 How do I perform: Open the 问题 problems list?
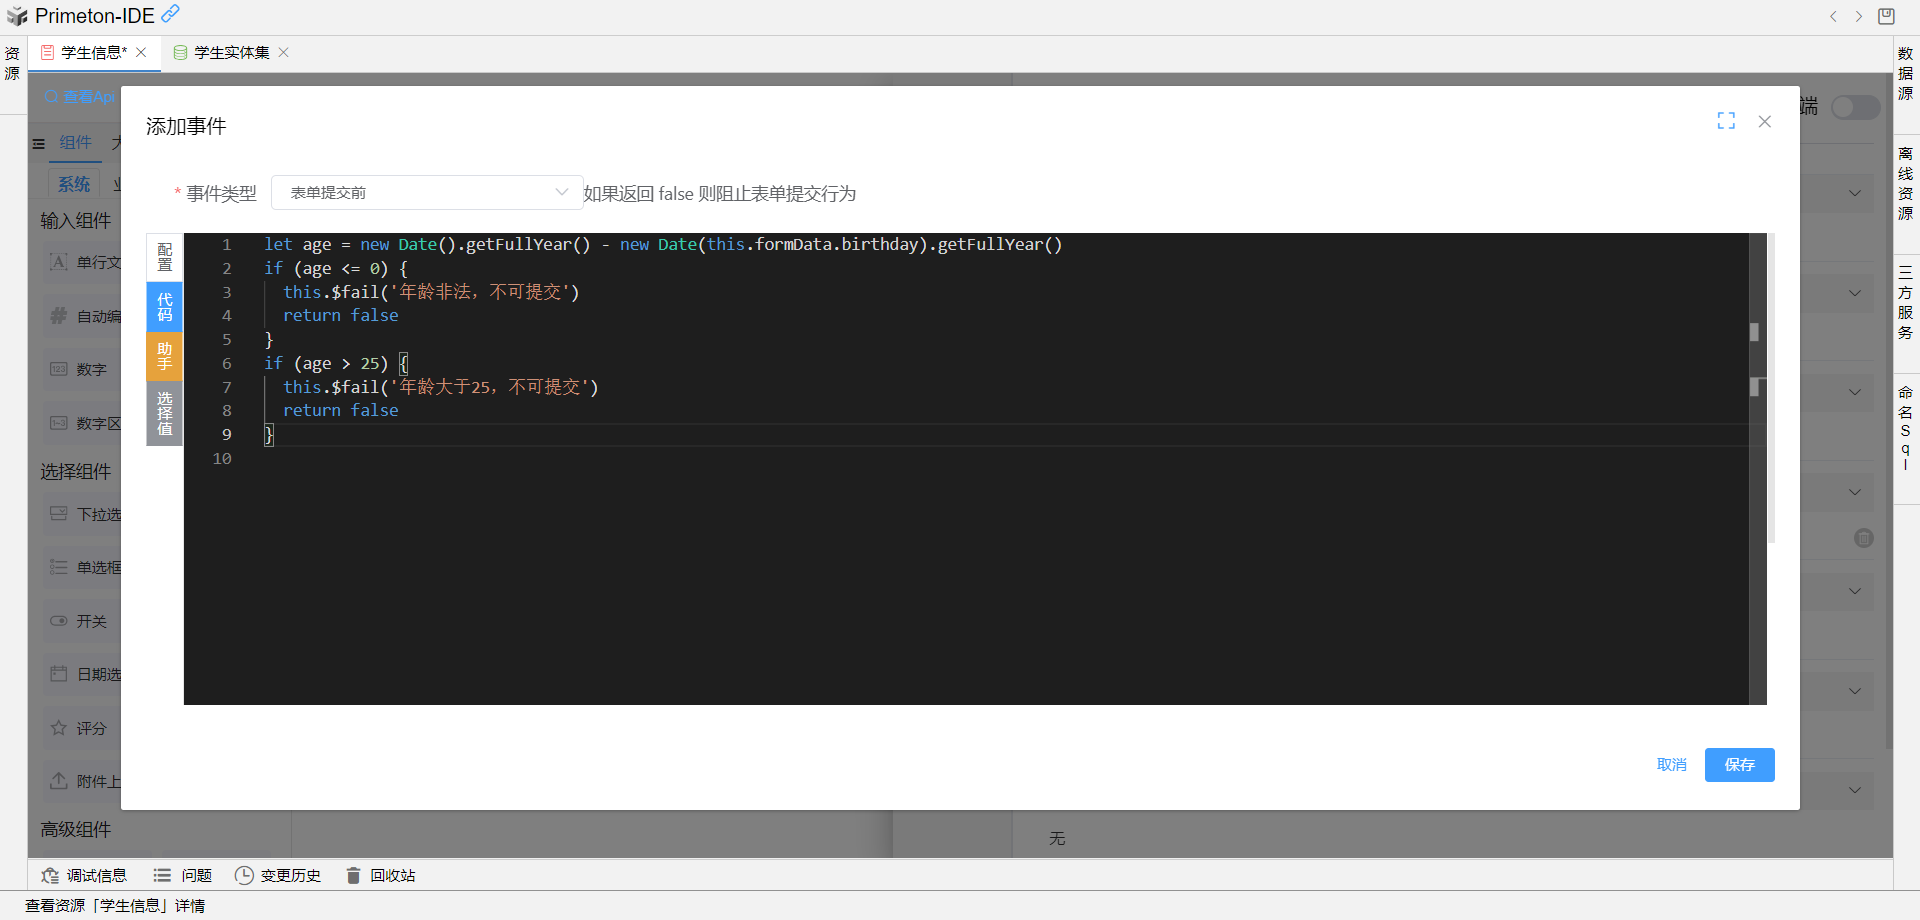click(x=183, y=875)
